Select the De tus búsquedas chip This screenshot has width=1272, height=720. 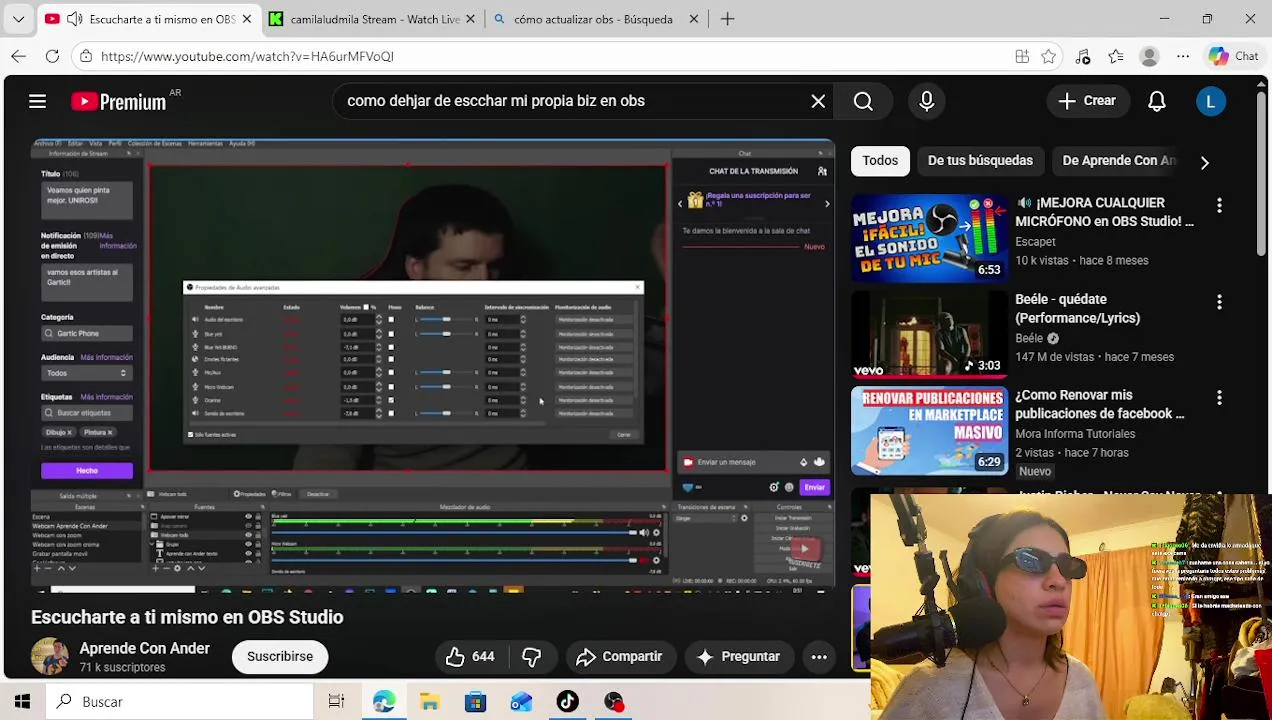point(980,160)
